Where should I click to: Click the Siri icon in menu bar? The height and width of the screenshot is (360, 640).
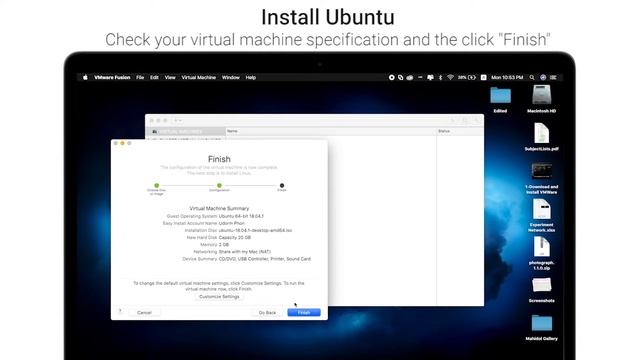click(543, 77)
